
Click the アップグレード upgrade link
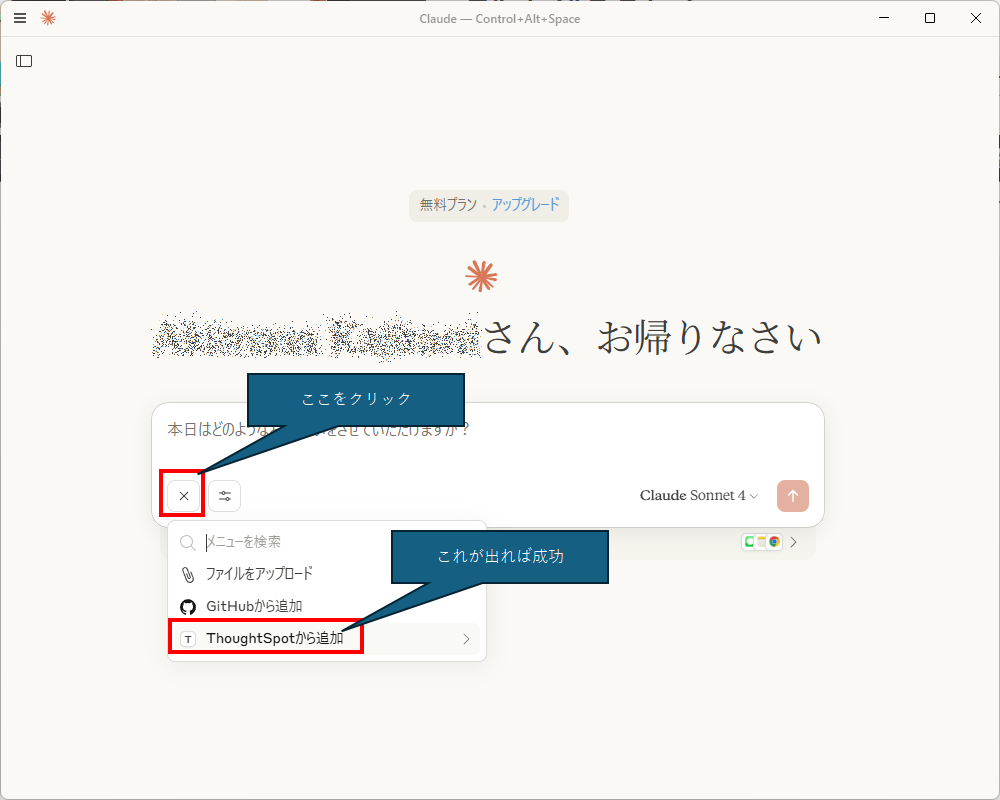pyautogui.click(x=525, y=205)
